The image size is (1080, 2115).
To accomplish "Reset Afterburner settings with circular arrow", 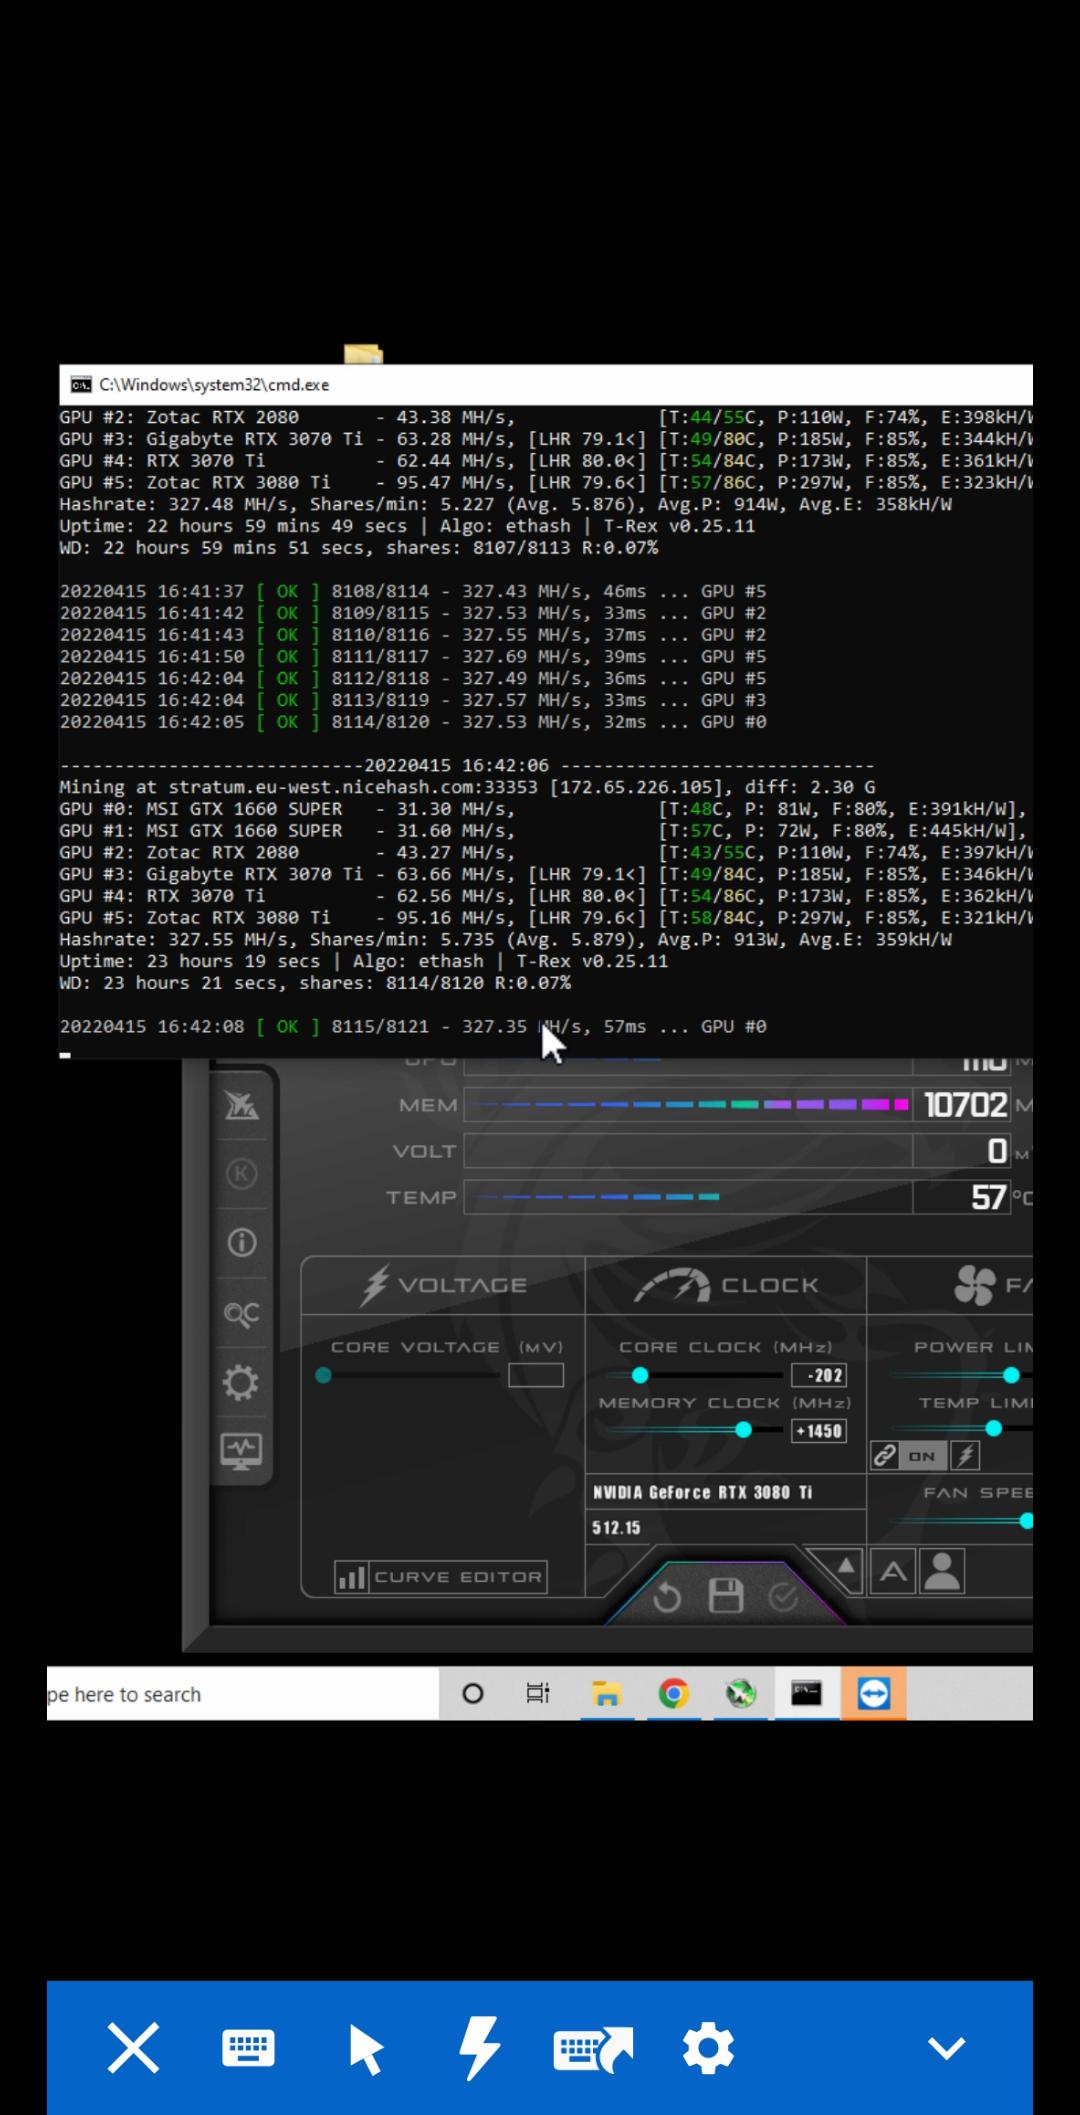I will (x=667, y=1598).
